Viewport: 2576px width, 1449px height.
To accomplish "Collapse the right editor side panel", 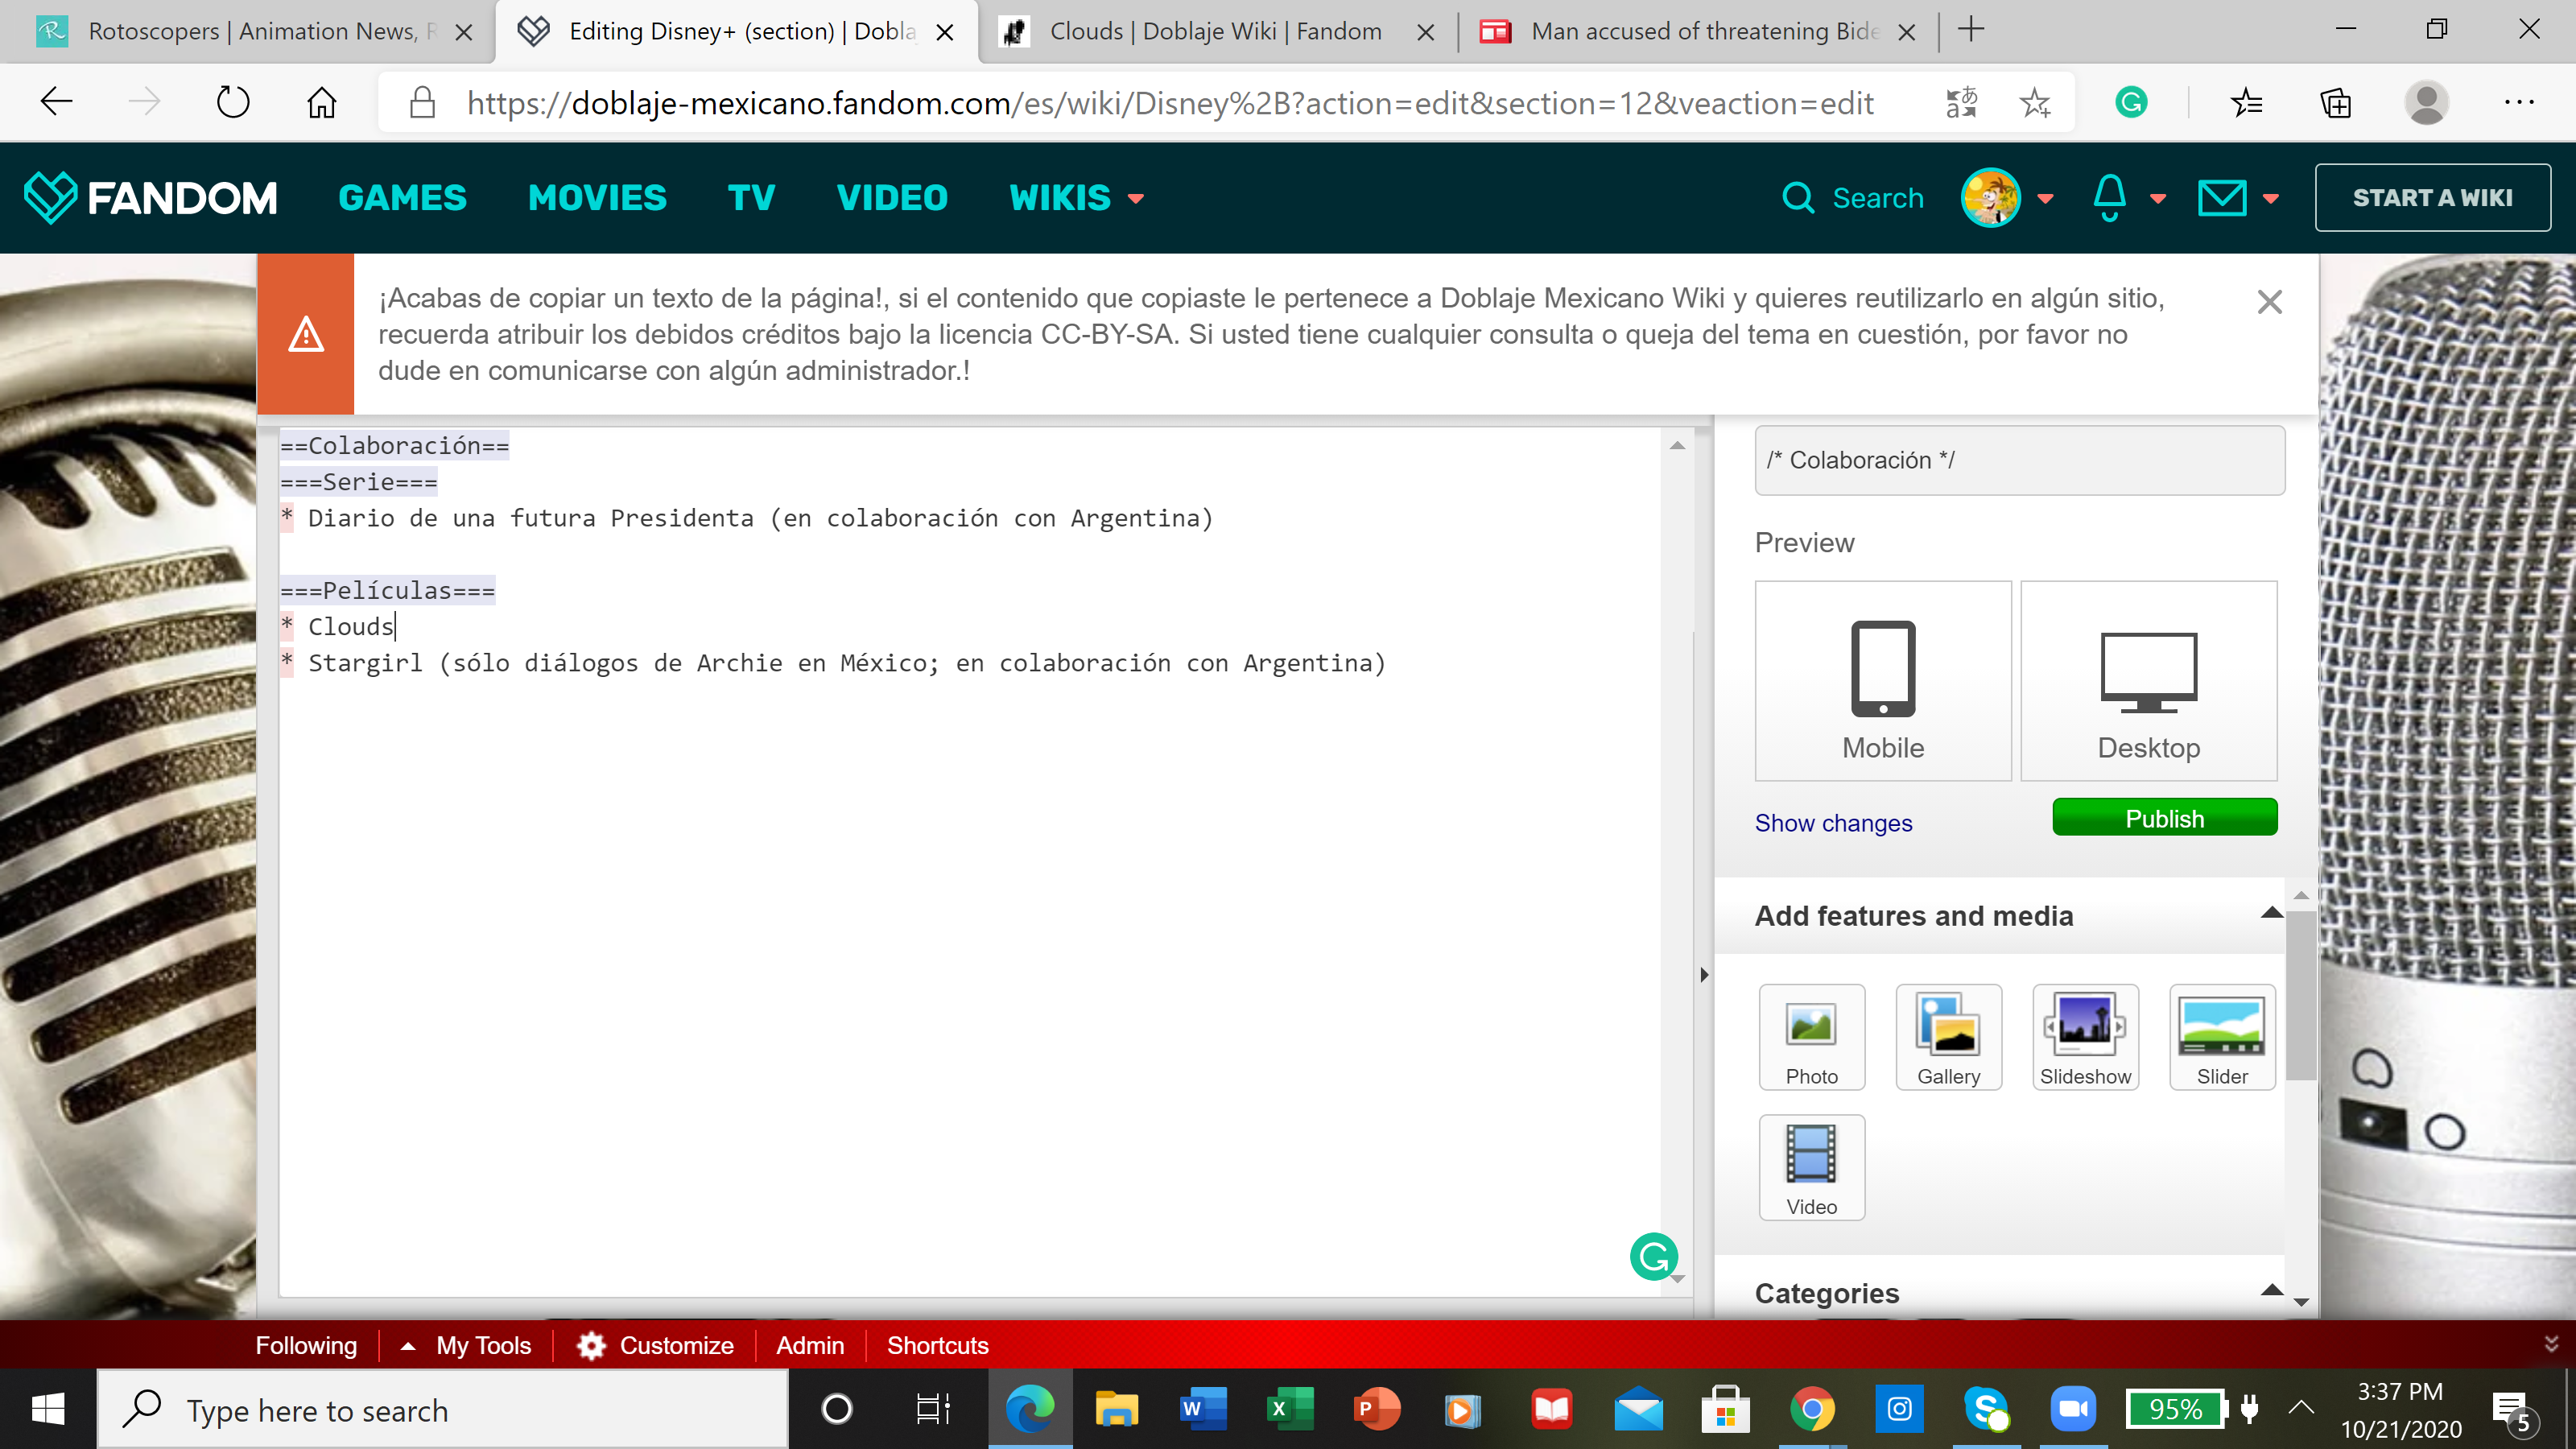I will pos(1704,974).
